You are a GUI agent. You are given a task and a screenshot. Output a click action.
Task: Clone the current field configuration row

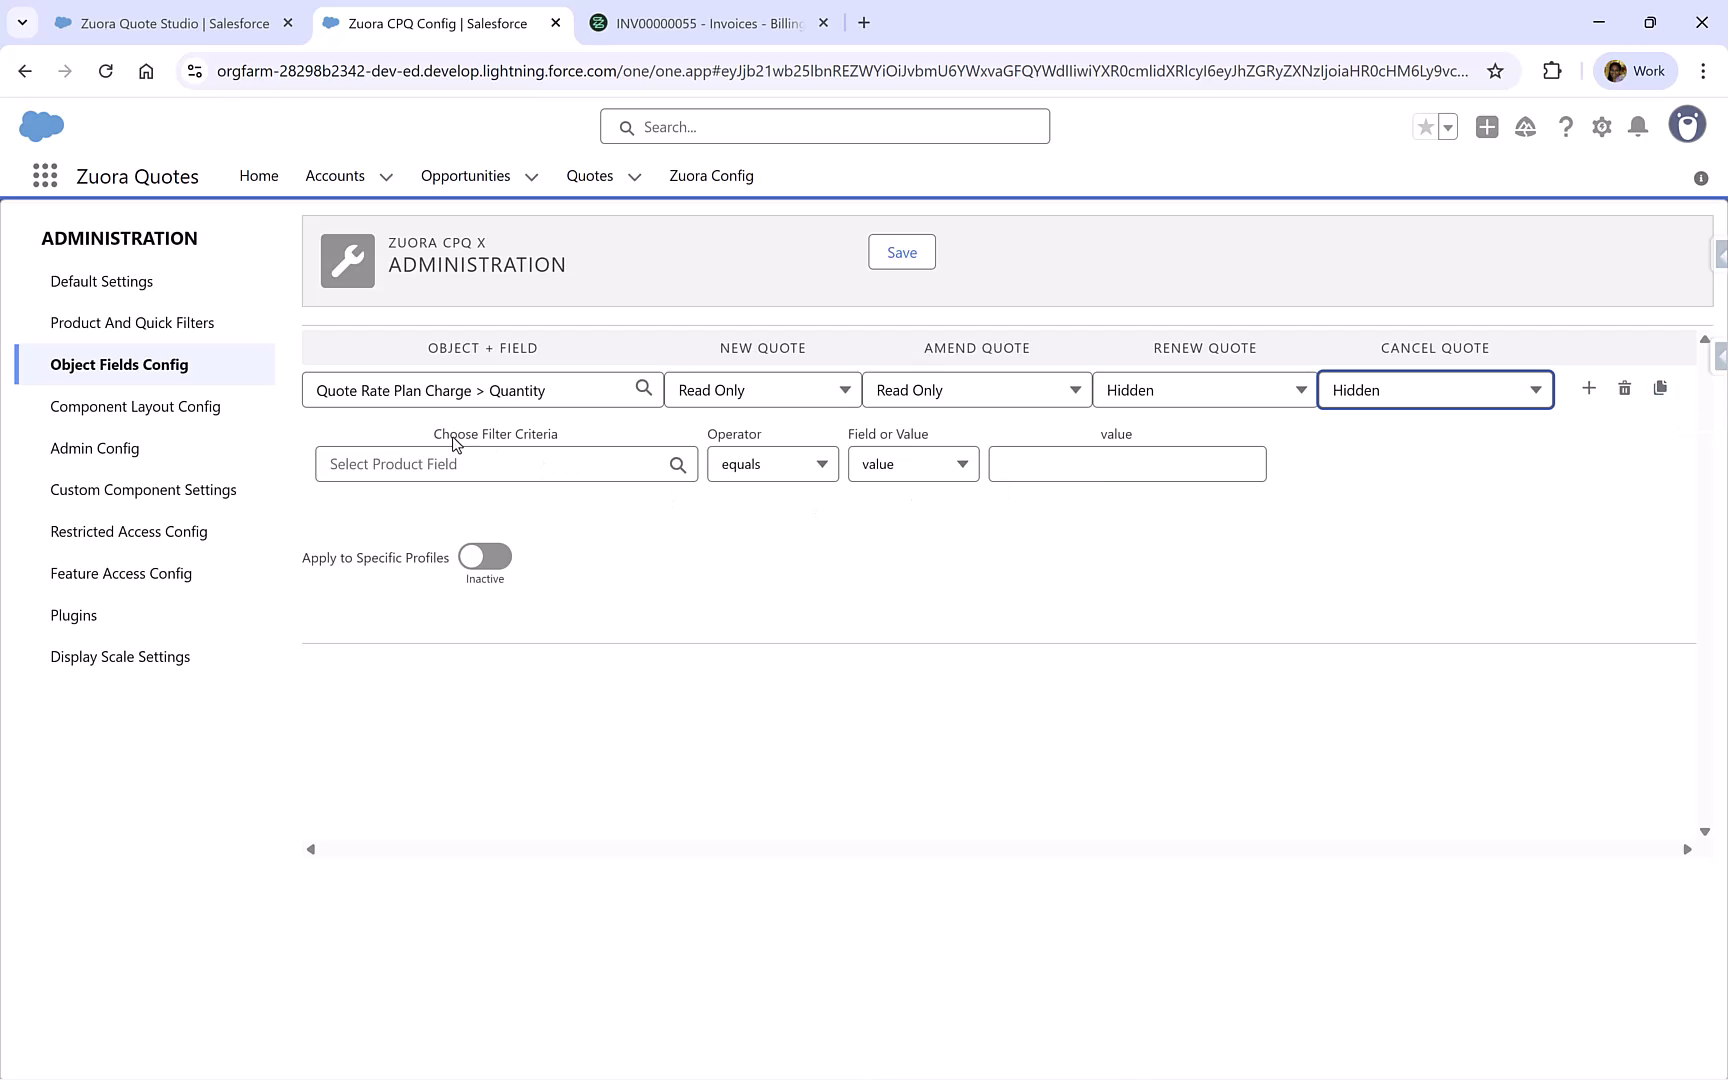coord(1661,388)
